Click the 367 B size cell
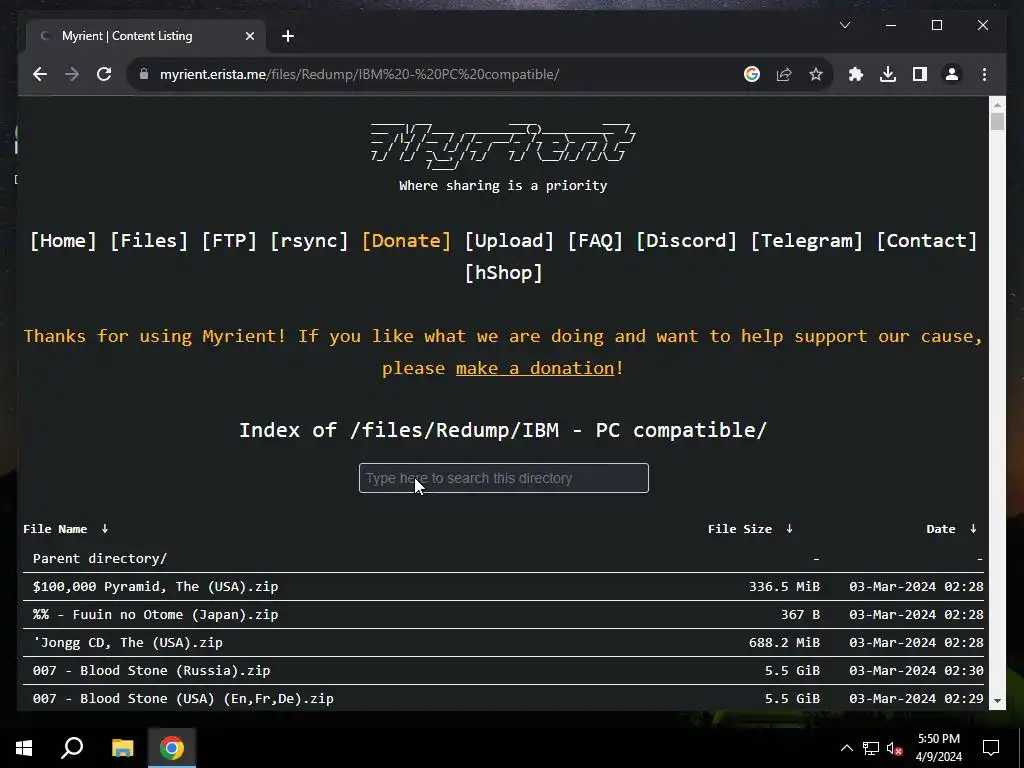1024x768 pixels. click(800, 615)
